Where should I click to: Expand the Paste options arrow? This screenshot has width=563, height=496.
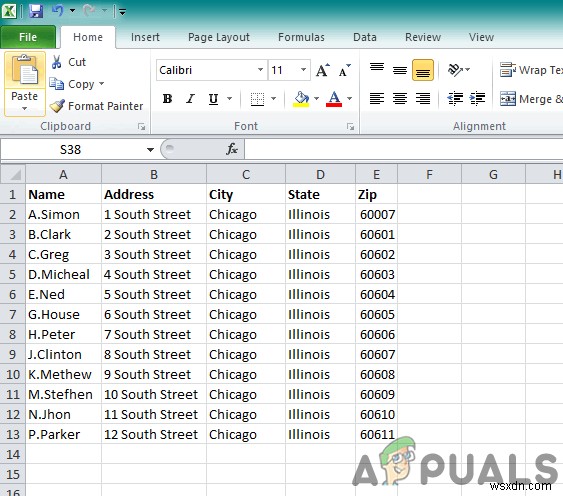point(24,108)
